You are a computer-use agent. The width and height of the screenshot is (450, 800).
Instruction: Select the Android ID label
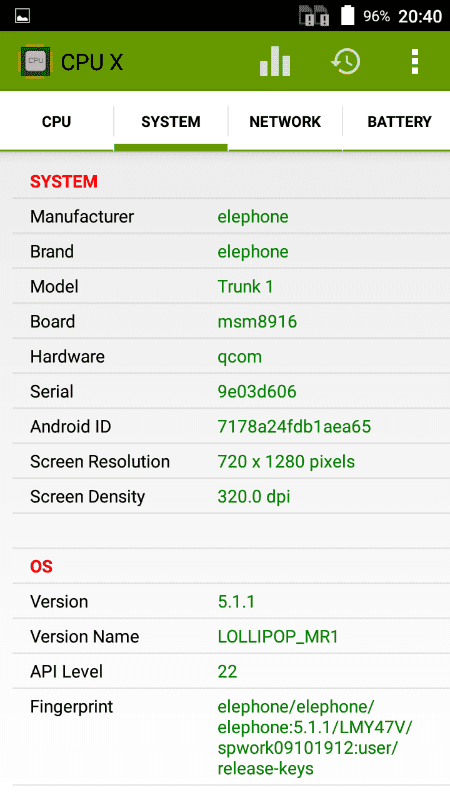[x=71, y=426]
